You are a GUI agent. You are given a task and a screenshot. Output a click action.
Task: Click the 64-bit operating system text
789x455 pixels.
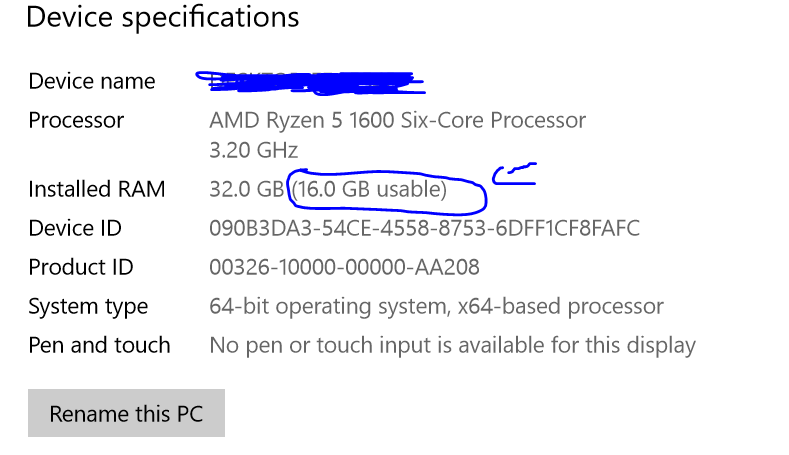coord(325,306)
